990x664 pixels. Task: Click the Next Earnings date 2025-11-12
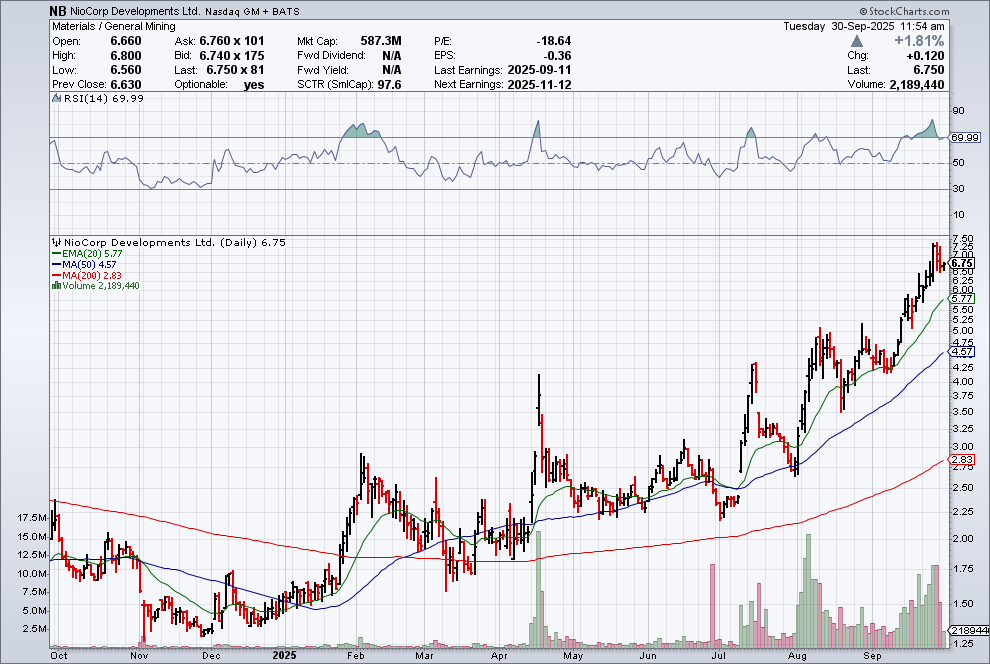click(x=539, y=85)
